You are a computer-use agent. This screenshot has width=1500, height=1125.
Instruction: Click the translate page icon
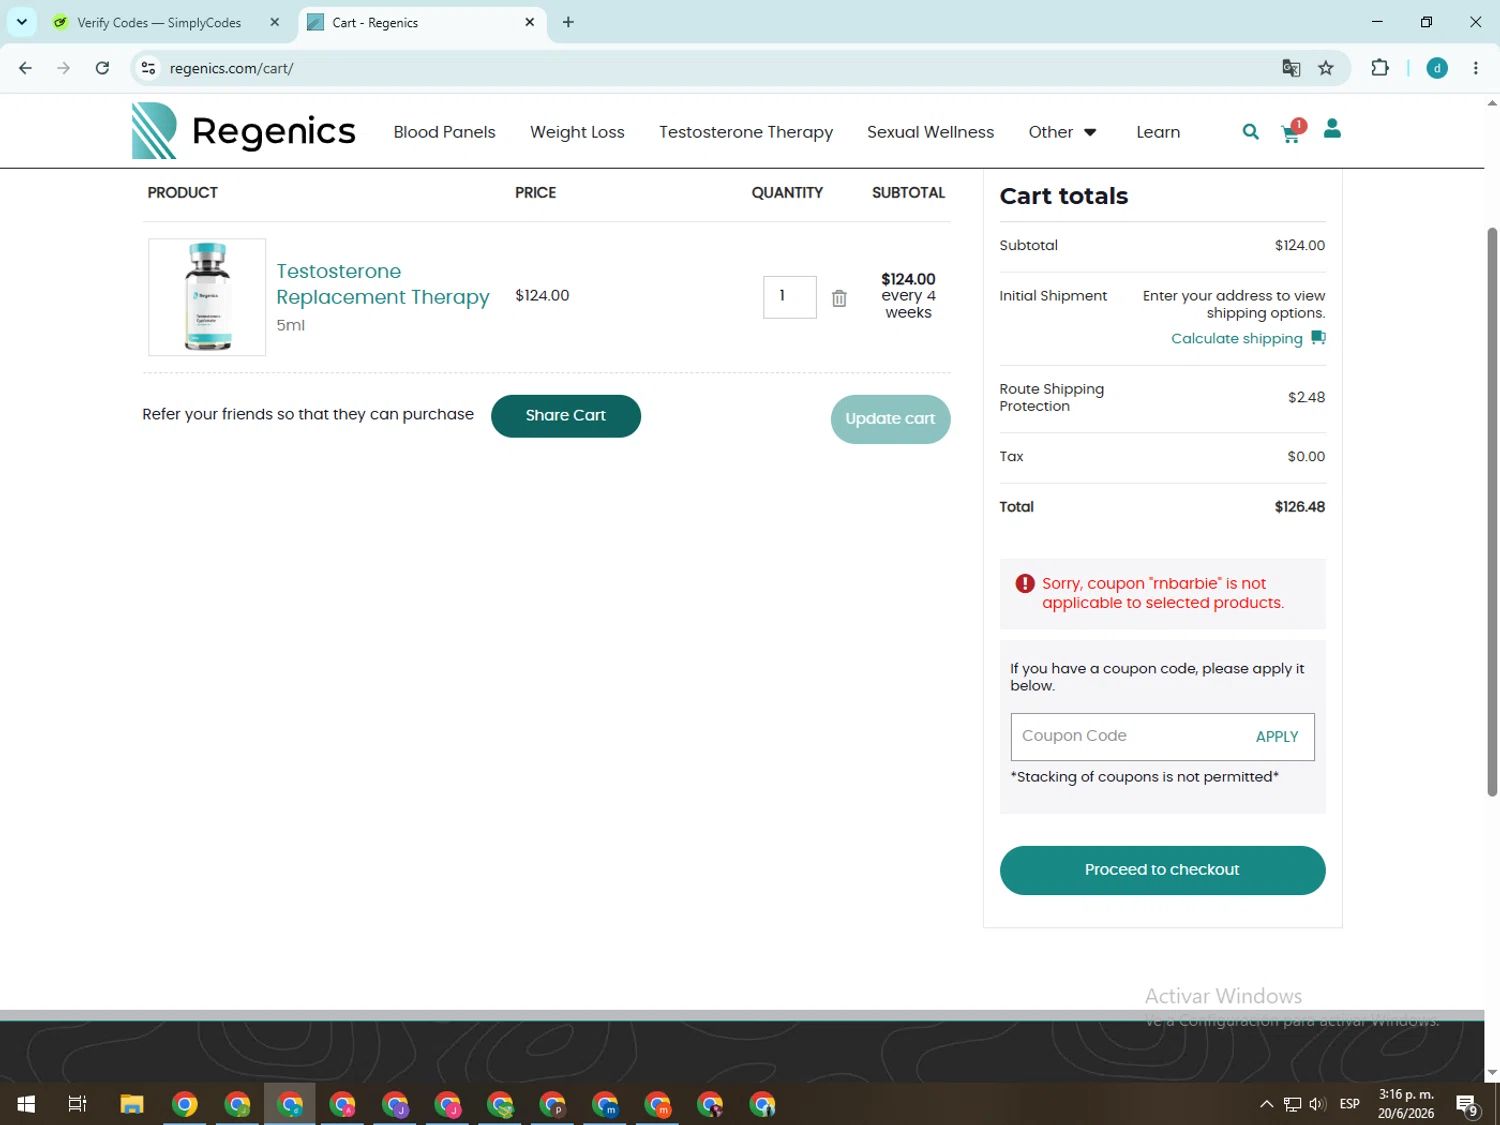[x=1291, y=68]
